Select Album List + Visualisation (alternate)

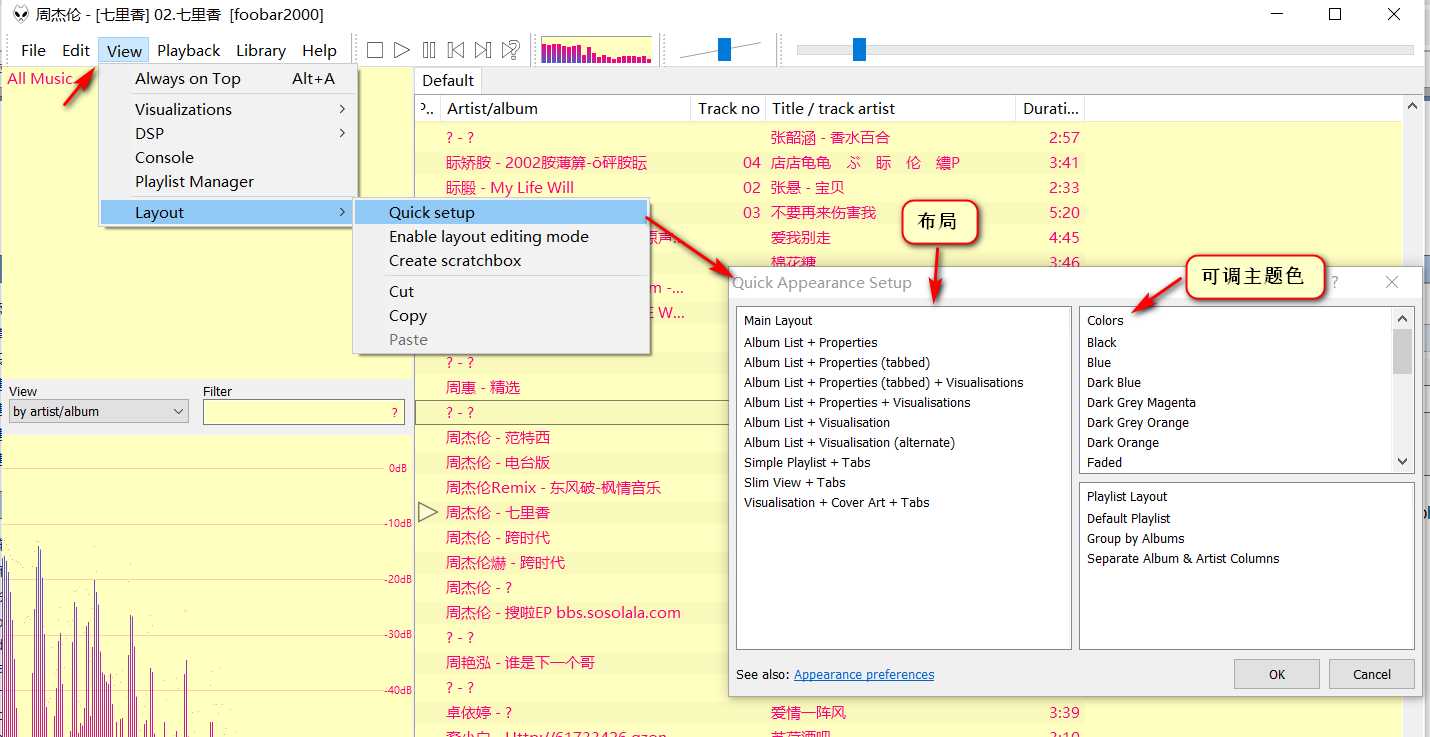849,442
